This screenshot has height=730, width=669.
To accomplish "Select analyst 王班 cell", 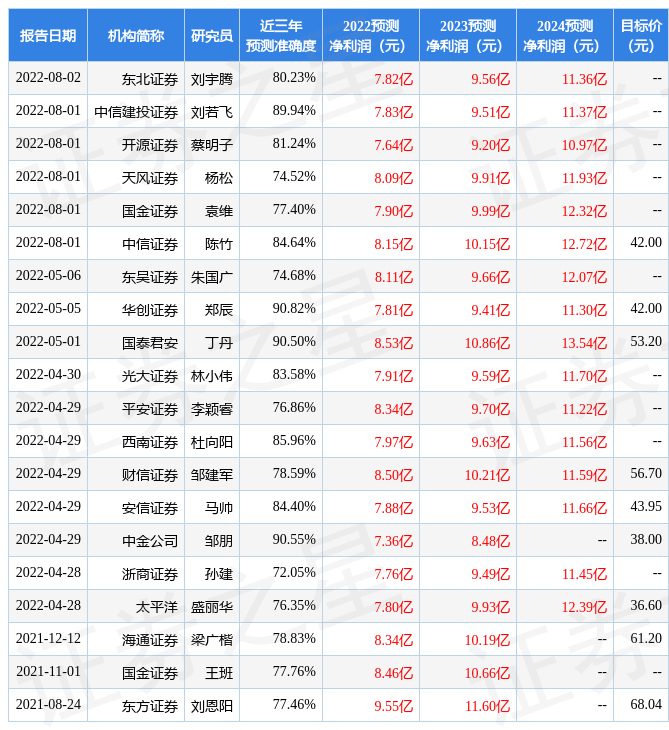I will coord(211,674).
